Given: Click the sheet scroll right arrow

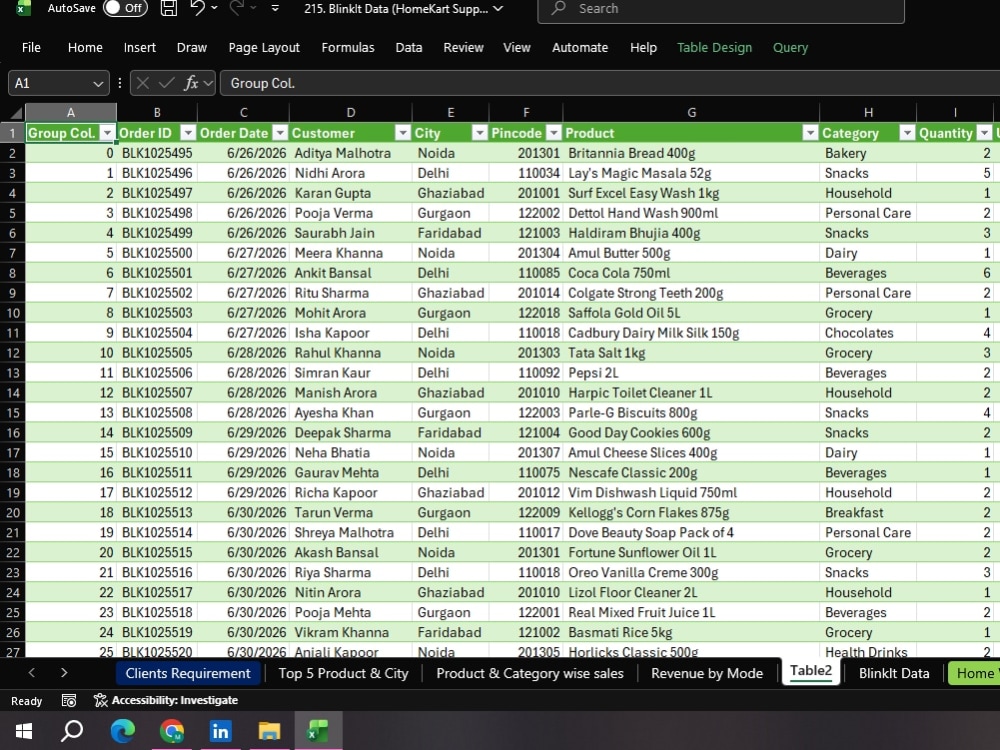Looking at the screenshot, I should coord(64,672).
